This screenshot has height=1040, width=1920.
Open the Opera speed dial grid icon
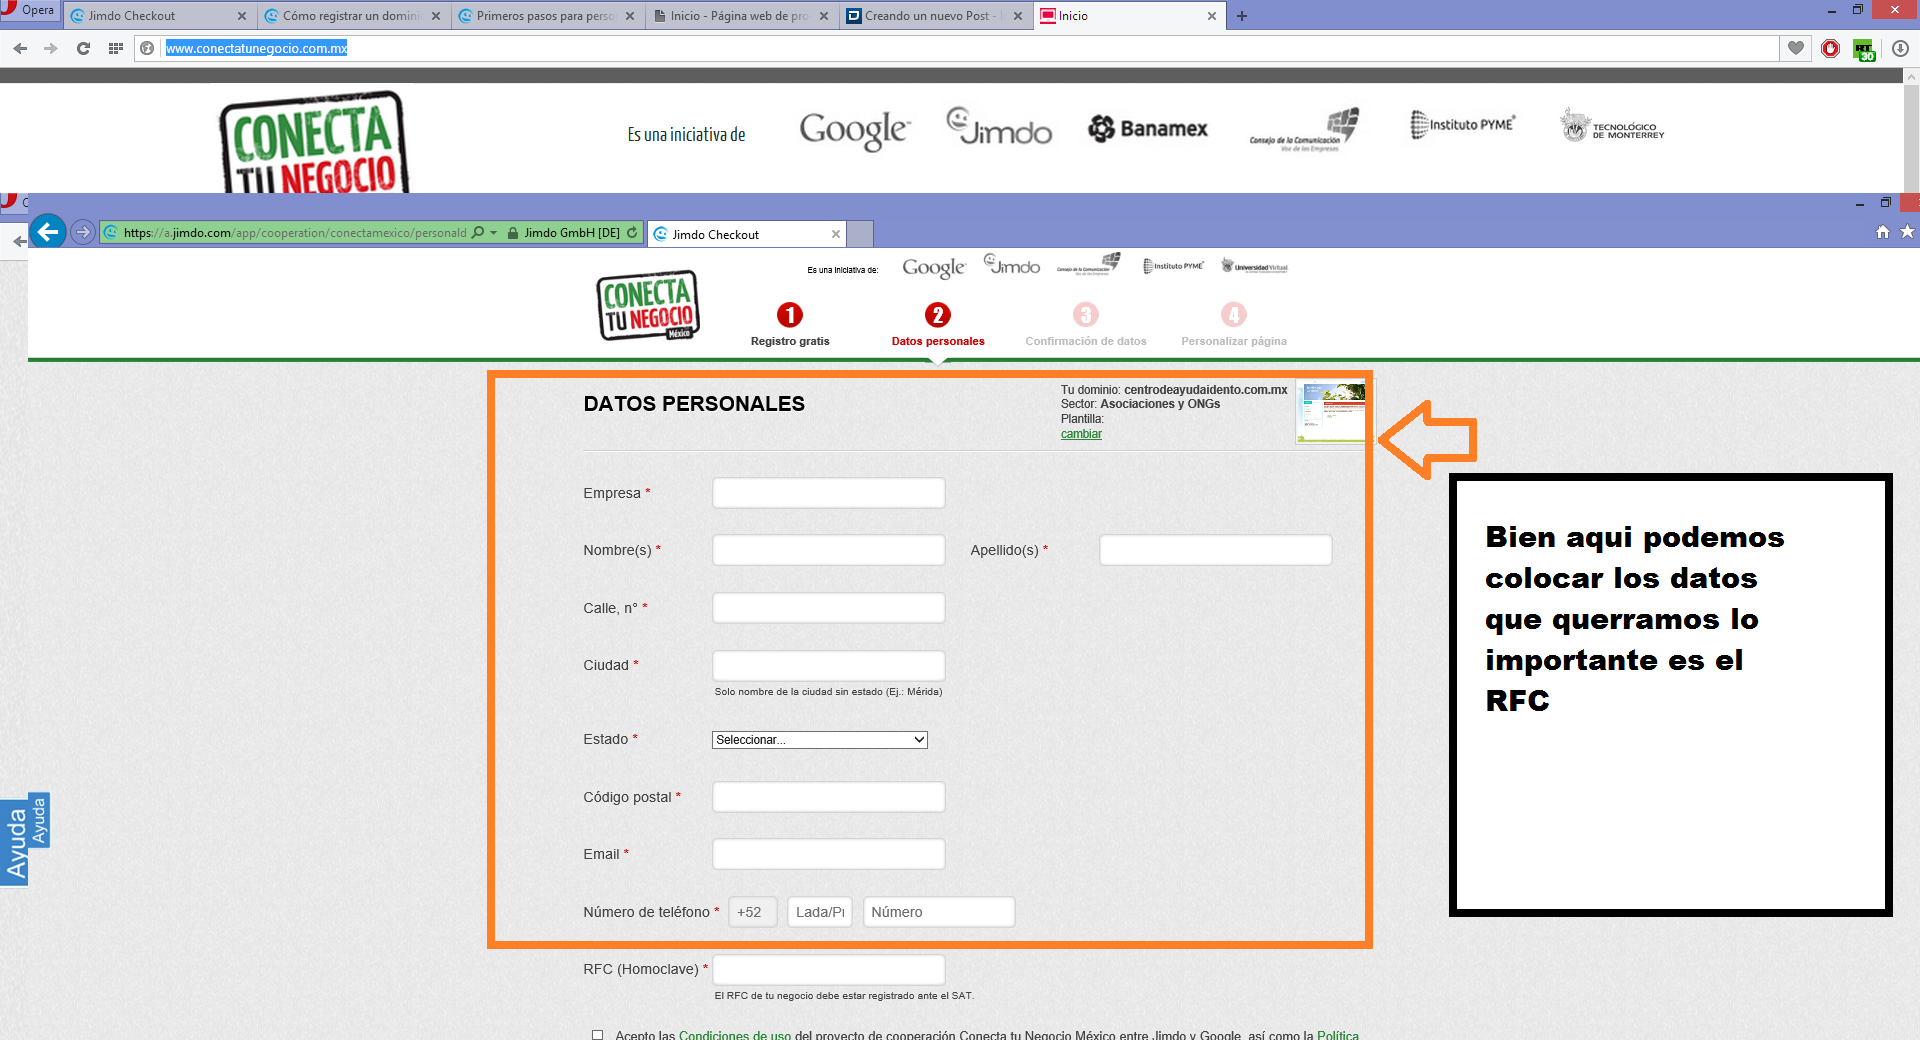coord(116,48)
